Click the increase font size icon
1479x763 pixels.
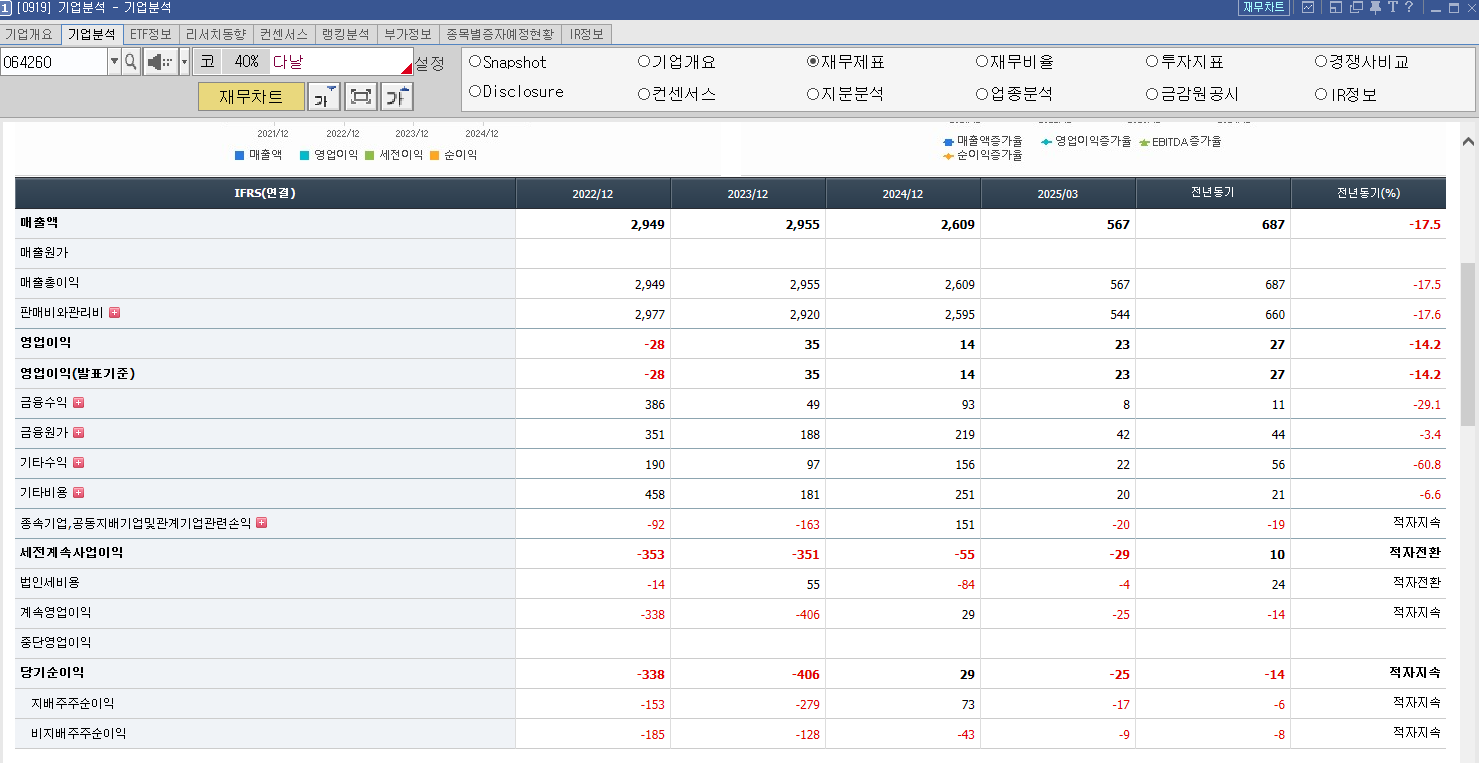(397, 97)
